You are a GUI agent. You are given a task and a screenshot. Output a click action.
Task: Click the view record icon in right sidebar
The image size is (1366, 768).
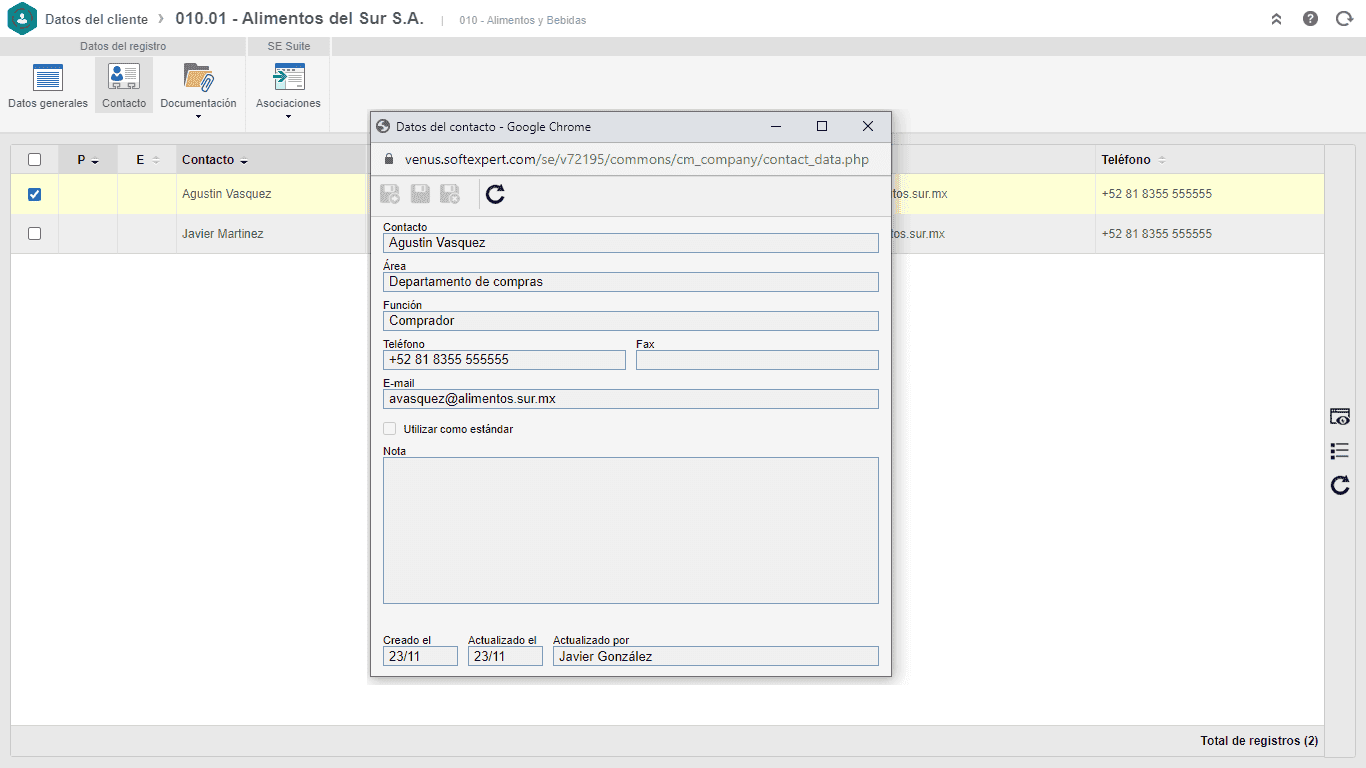[x=1340, y=417]
